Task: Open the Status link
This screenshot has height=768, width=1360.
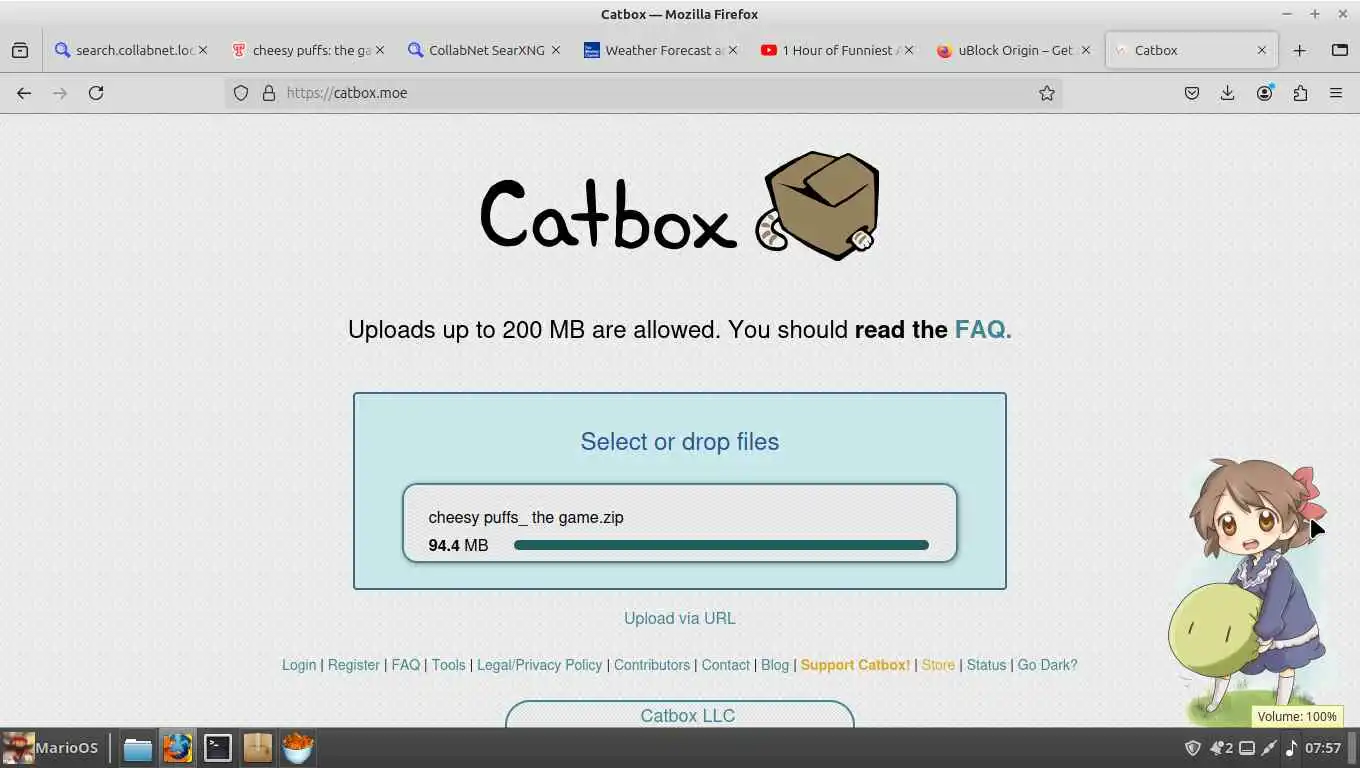Action: click(x=987, y=665)
